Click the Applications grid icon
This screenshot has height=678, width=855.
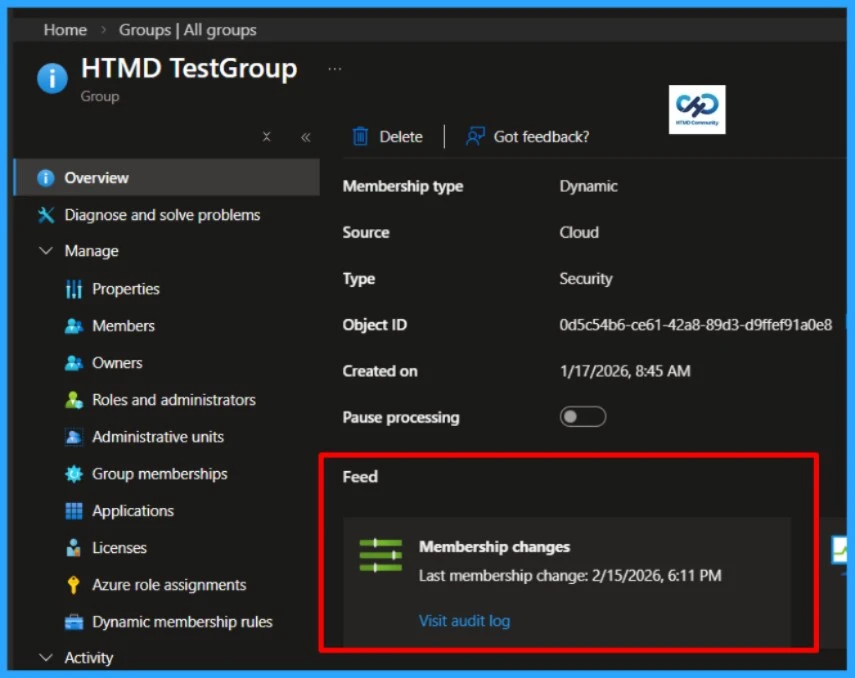71,510
